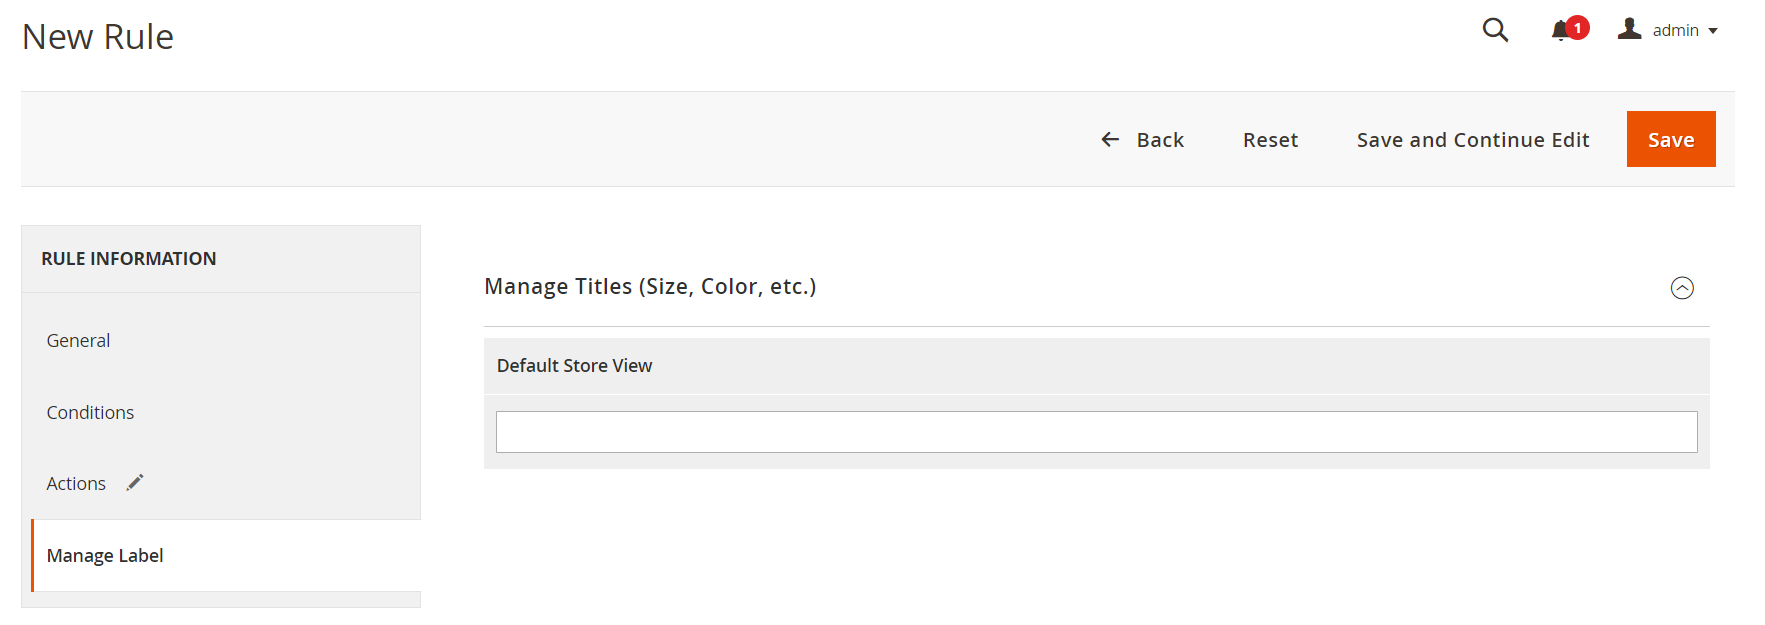The width and height of the screenshot is (1765, 625).
Task: Click the pencil icon beside Actions
Action: point(135,483)
